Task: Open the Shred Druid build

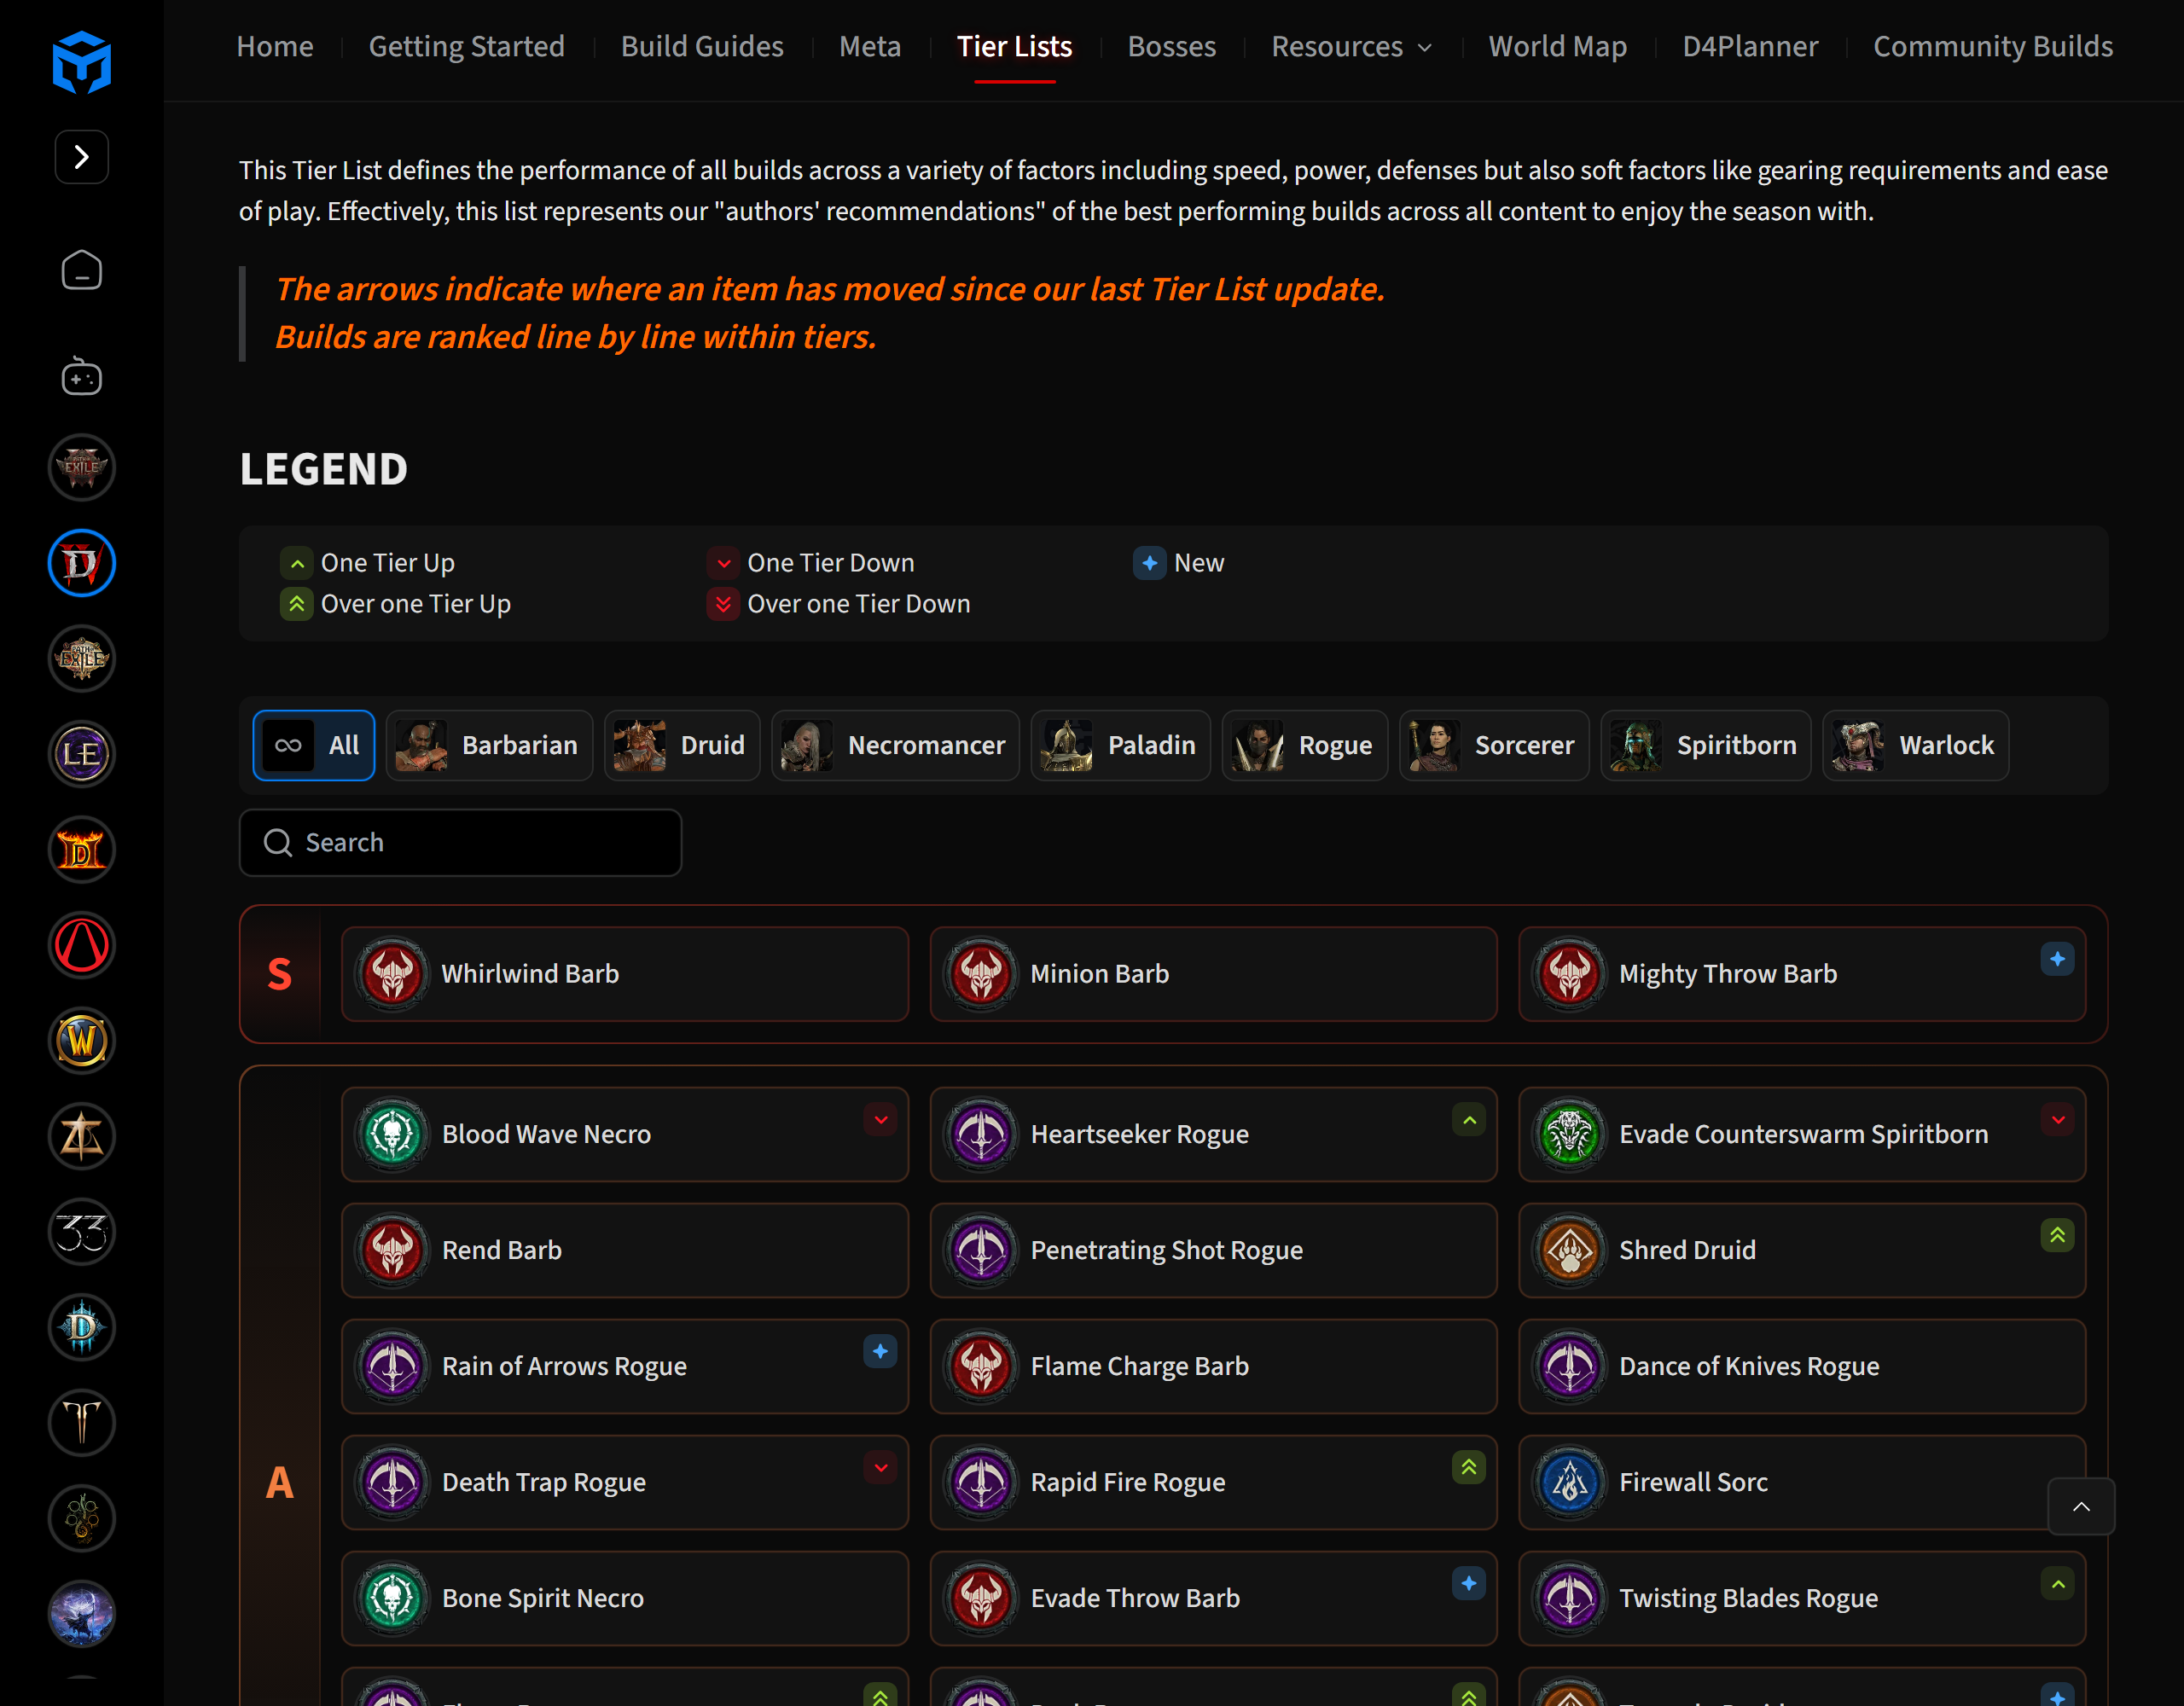Action: tap(1802, 1250)
